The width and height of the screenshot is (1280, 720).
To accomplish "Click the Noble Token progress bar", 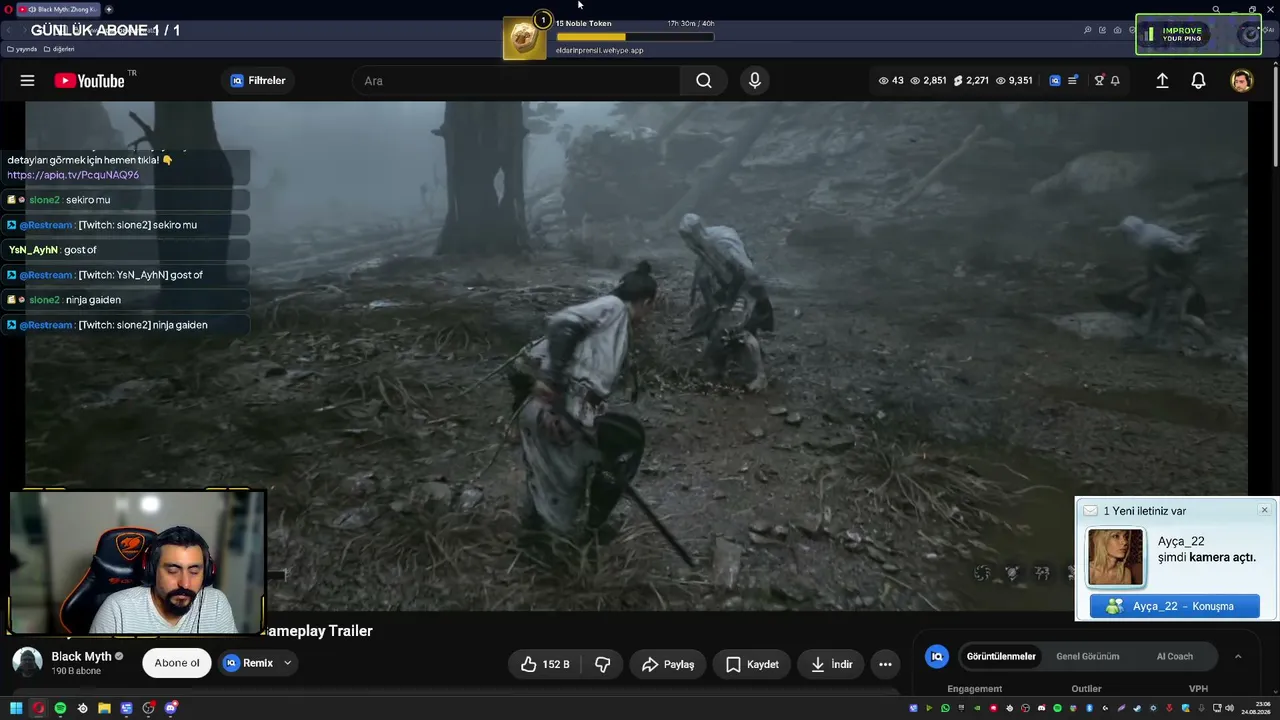I will point(635,37).
